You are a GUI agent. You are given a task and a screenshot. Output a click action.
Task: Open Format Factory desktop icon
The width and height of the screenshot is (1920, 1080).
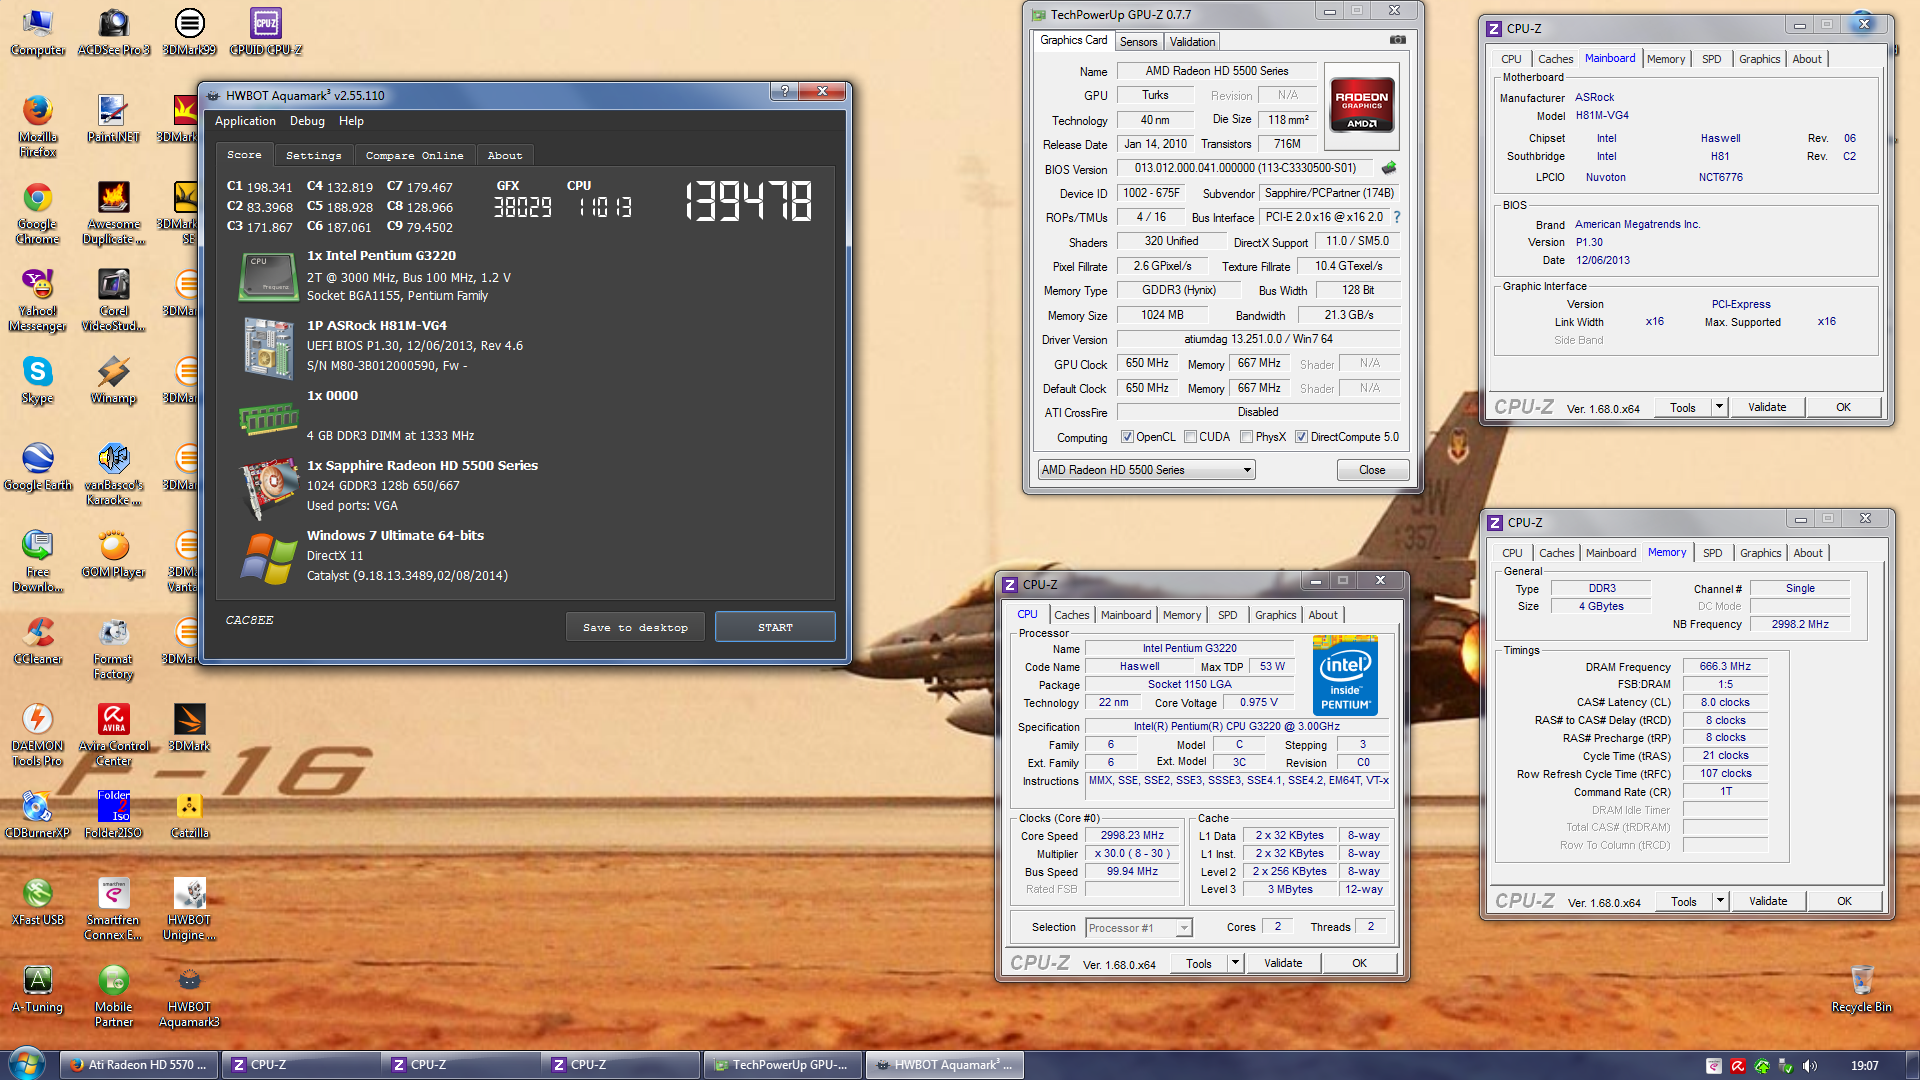pos(113,648)
